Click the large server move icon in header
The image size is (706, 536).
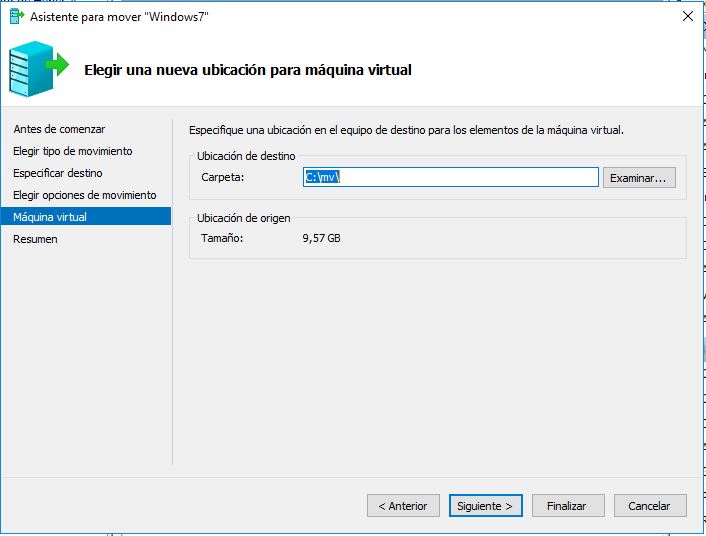pyautogui.click(x=39, y=68)
